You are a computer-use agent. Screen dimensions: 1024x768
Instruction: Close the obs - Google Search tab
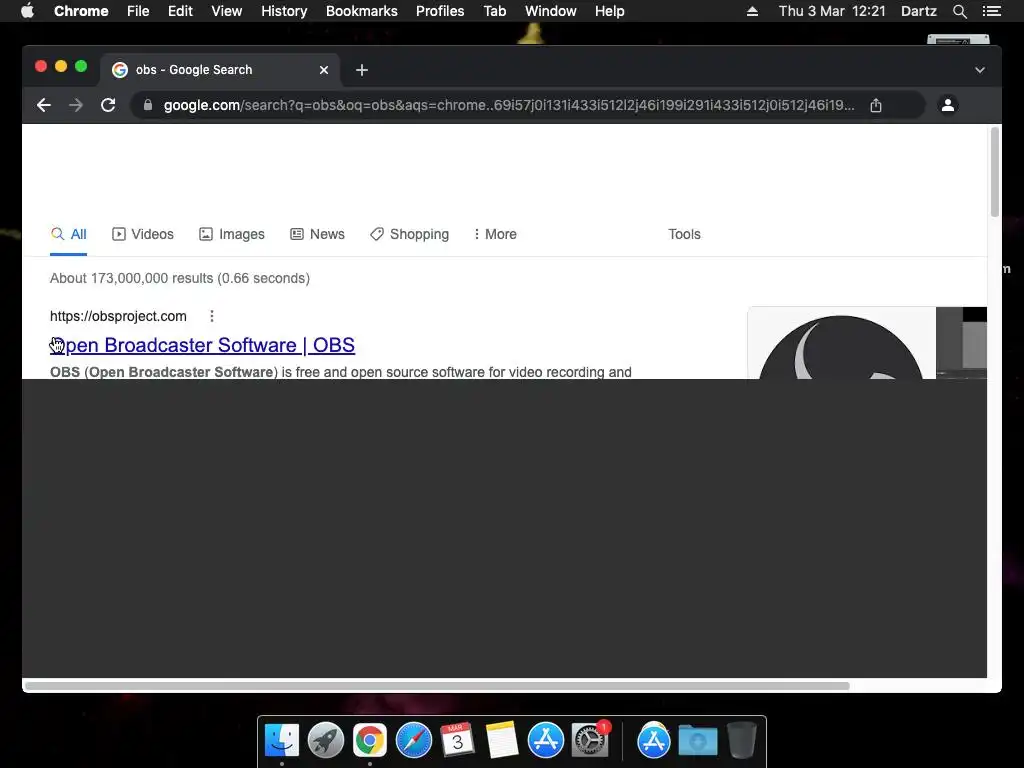click(x=324, y=70)
